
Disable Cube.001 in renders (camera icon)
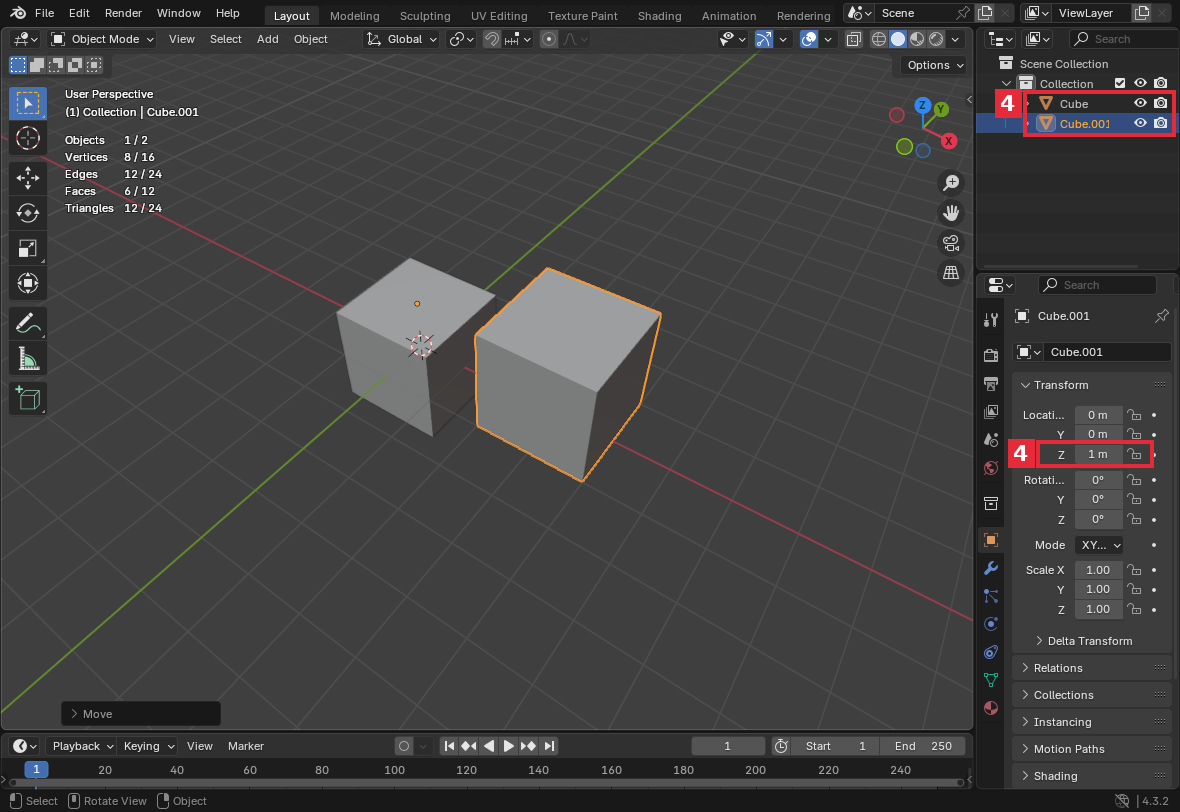pyautogui.click(x=1160, y=123)
